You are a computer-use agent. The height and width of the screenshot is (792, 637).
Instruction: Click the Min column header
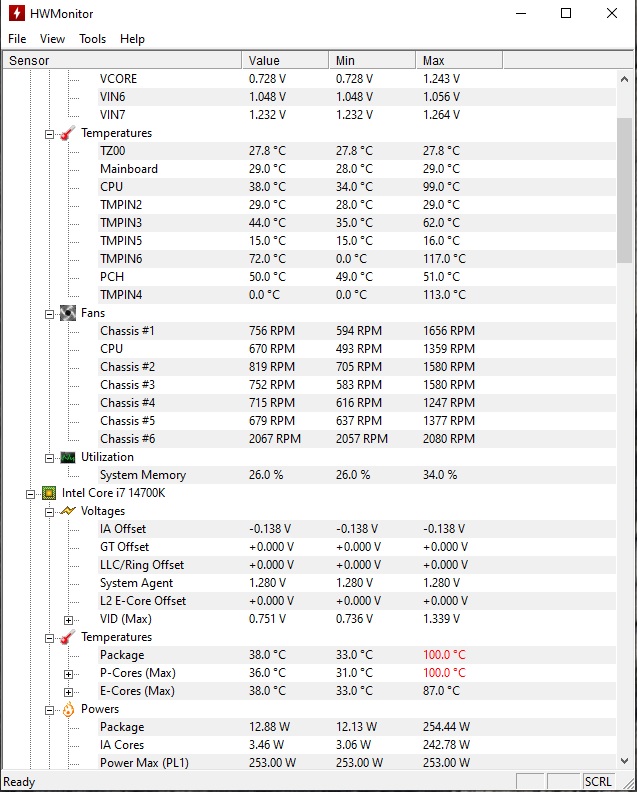(x=372, y=60)
